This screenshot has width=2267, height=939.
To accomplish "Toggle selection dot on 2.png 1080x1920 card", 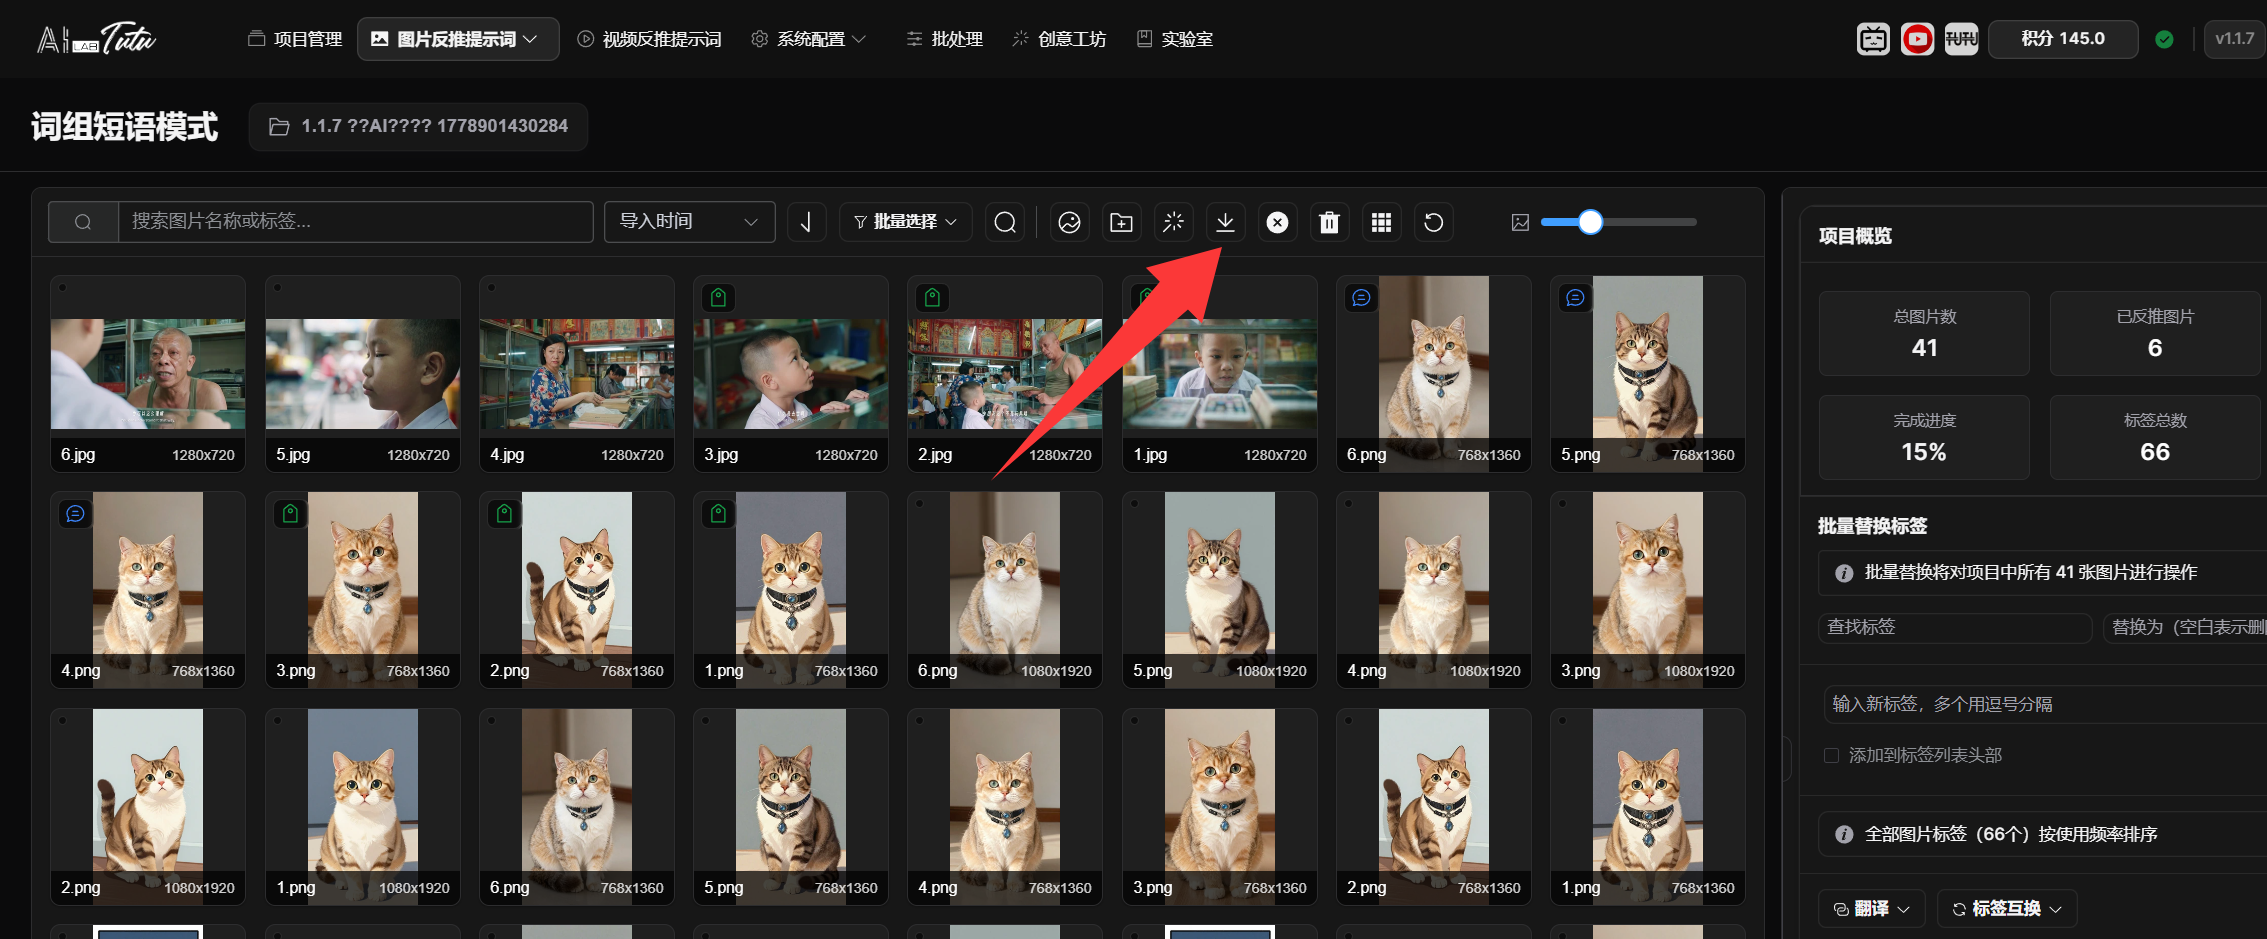I will [62, 720].
